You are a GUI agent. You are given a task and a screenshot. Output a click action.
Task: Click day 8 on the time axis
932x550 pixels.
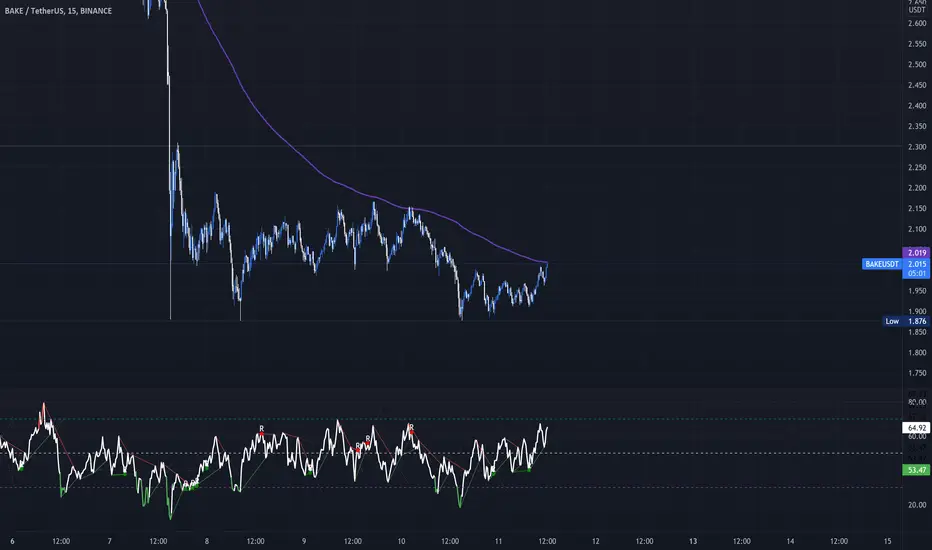[207, 541]
